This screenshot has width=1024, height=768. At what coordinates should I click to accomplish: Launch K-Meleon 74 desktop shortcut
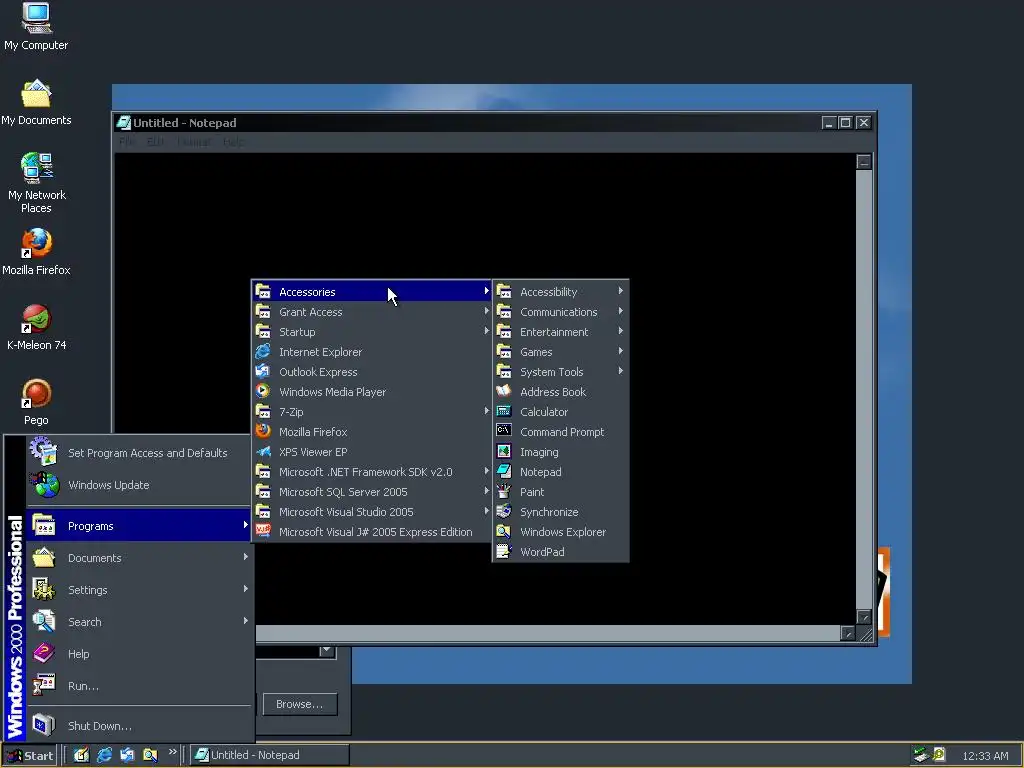[36, 327]
